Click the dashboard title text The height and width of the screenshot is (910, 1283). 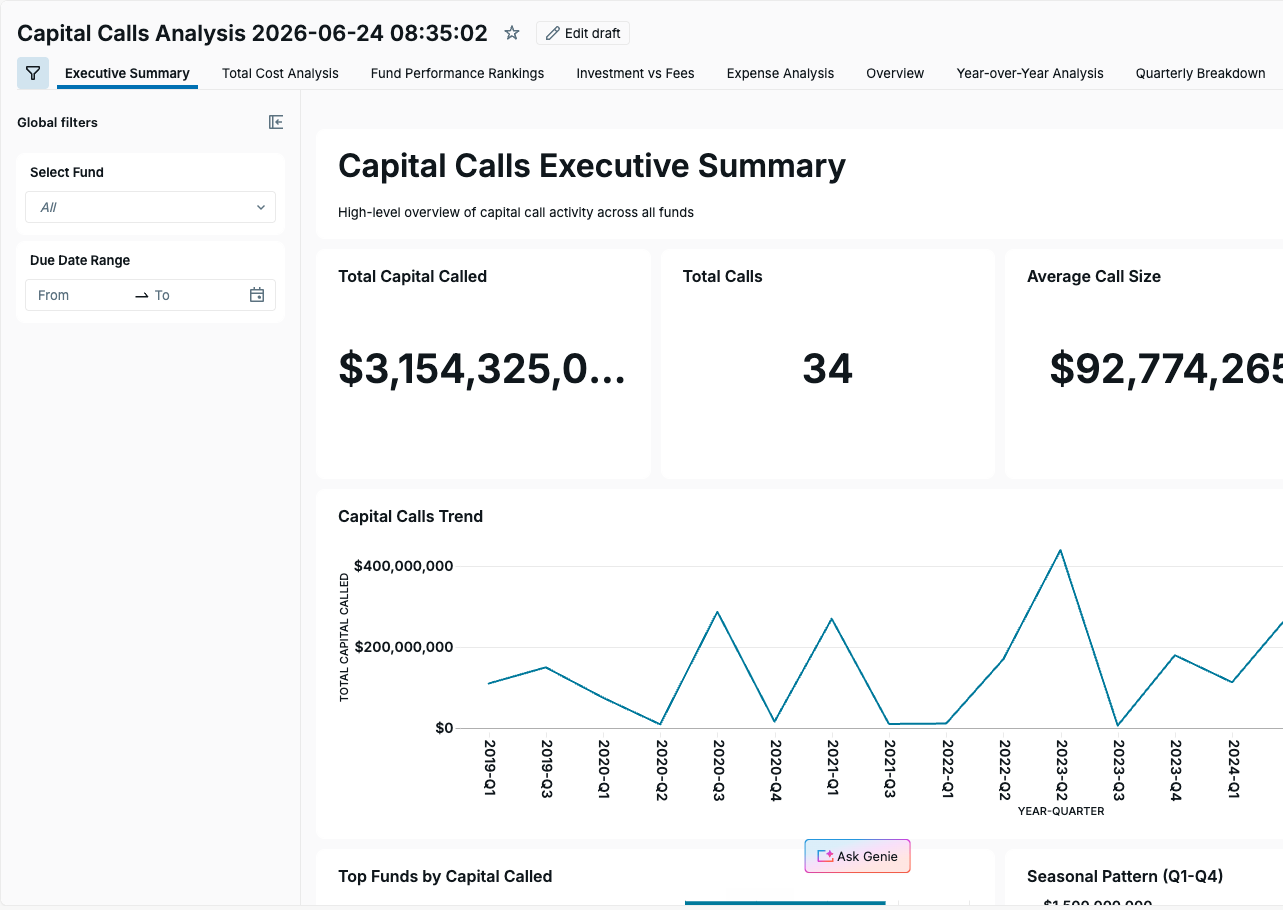click(x=252, y=33)
